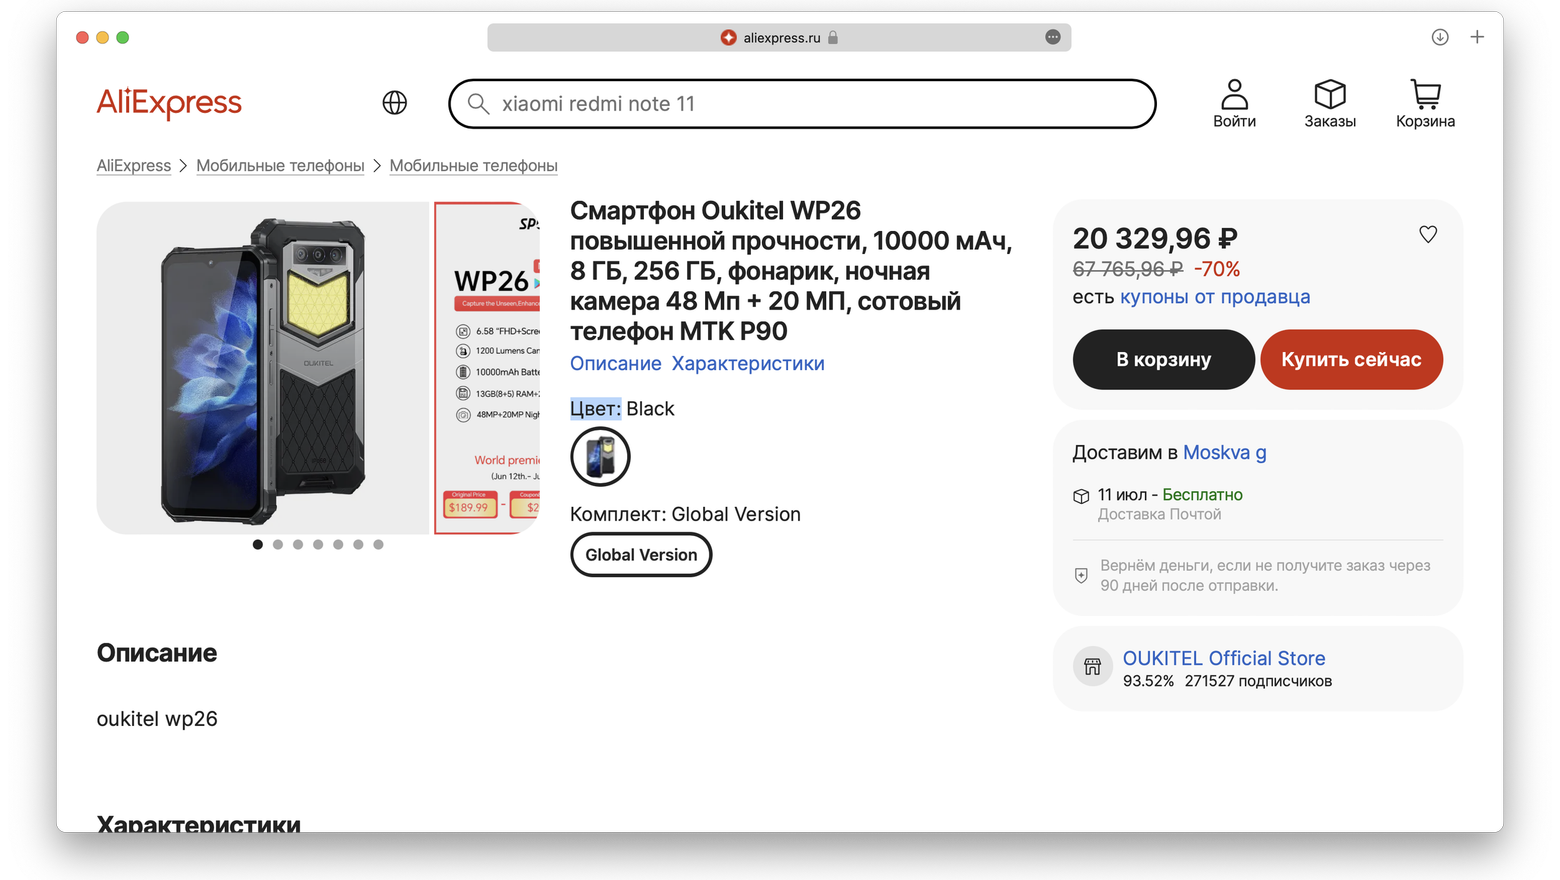Open the main product phone image
Image resolution: width=1560 pixels, height=880 pixels.
(x=263, y=368)
